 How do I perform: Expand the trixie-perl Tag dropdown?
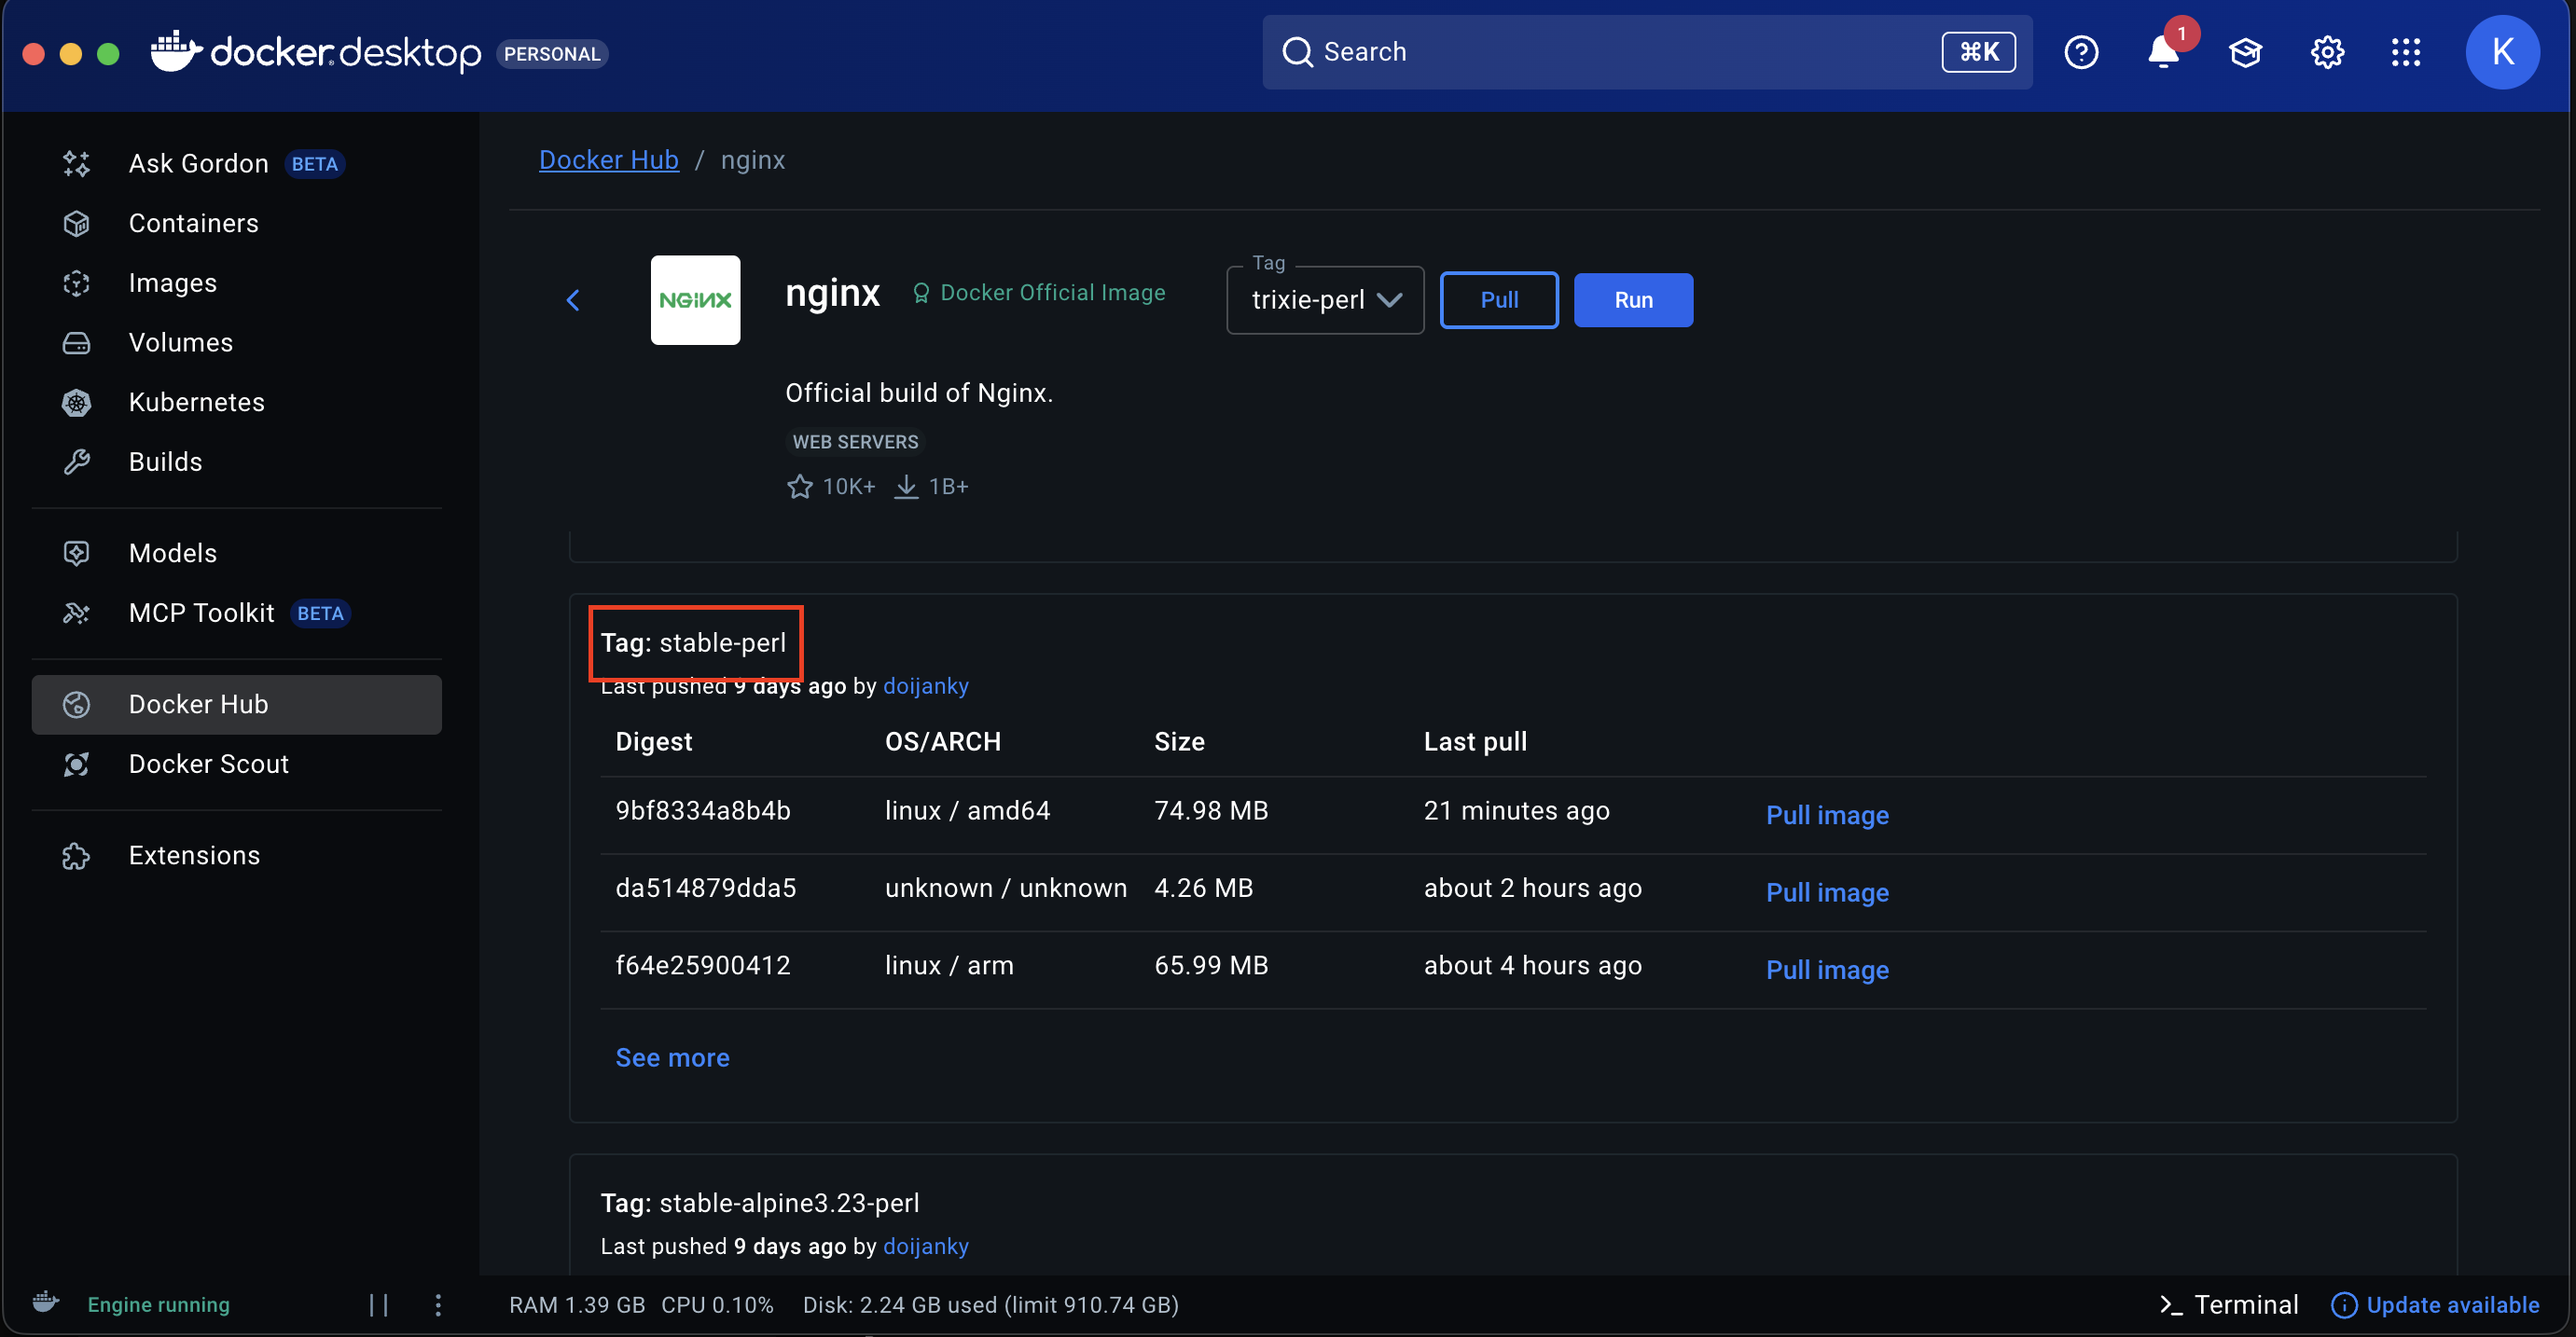[x=1325, y=300]
